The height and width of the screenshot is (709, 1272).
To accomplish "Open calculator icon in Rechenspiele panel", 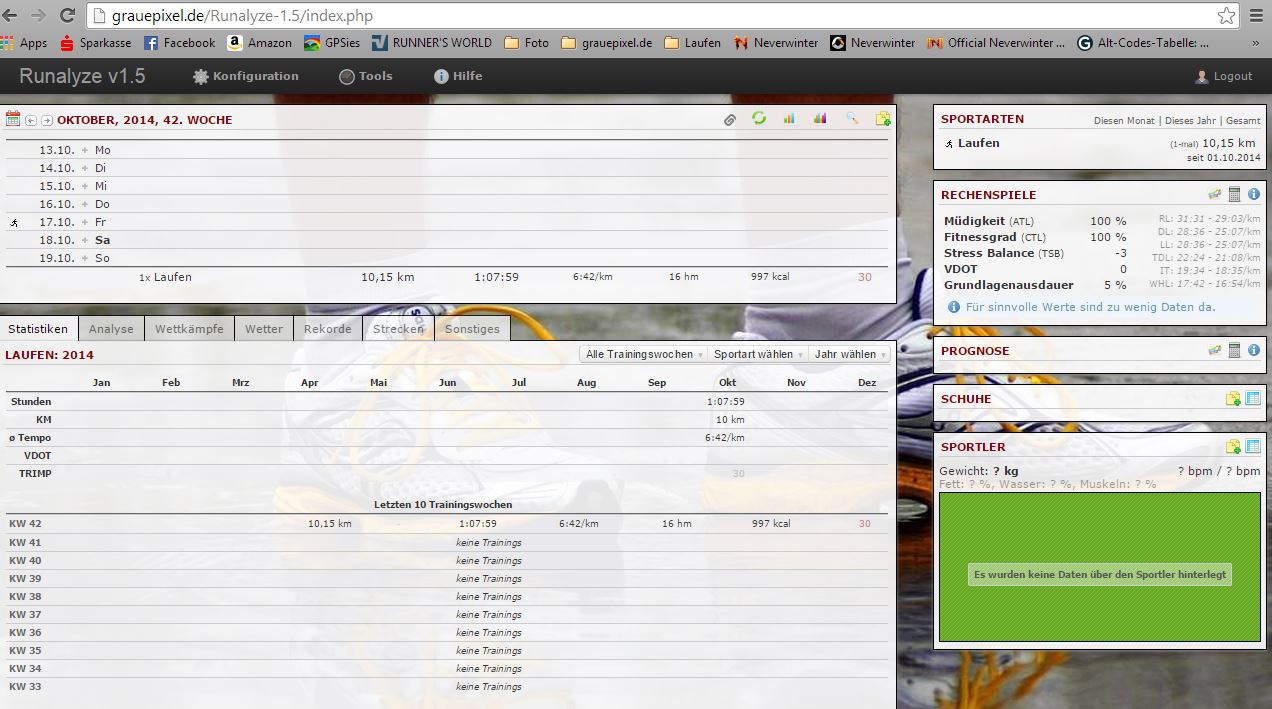I will tap(1234, 195).
